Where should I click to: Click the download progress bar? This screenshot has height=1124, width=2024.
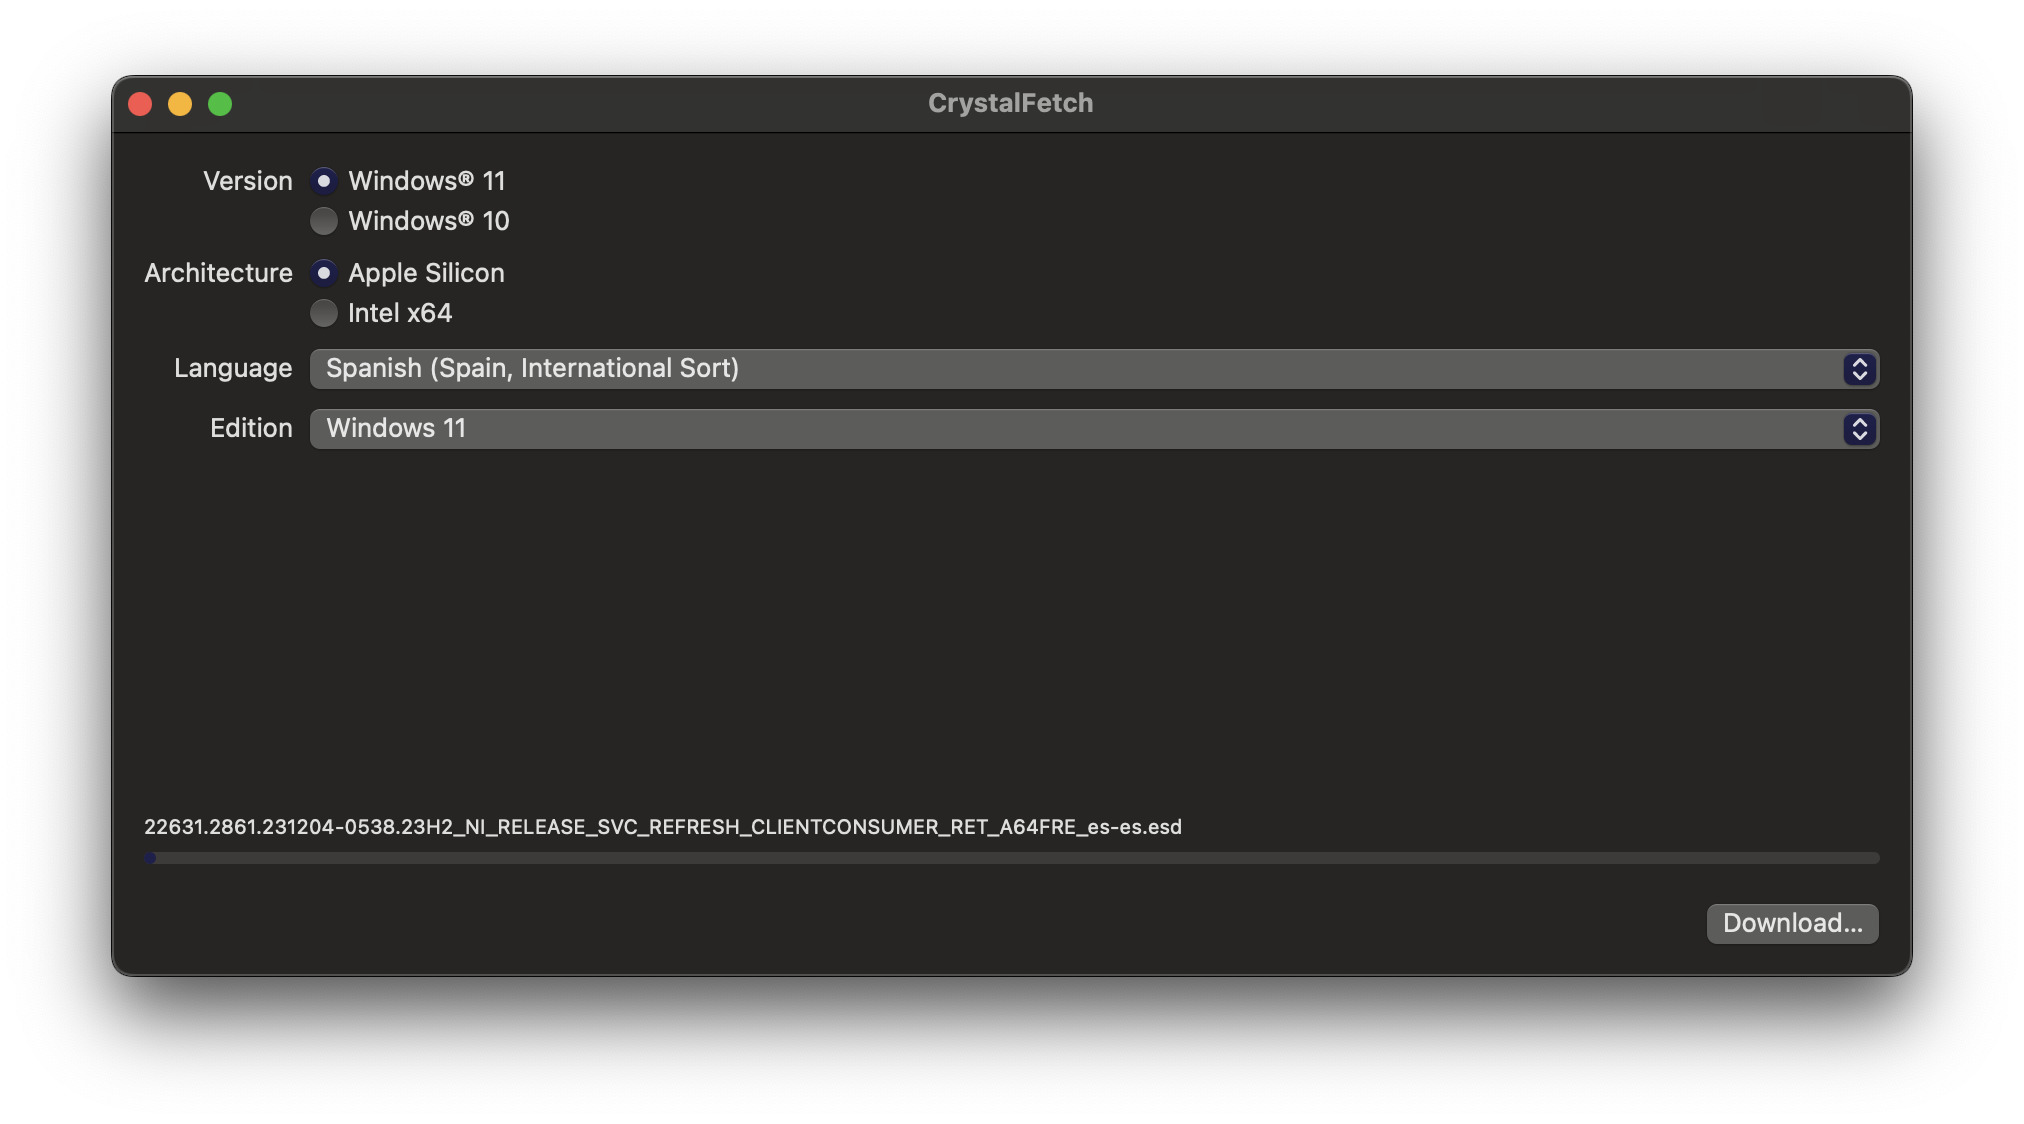(x=1011, y=858)
